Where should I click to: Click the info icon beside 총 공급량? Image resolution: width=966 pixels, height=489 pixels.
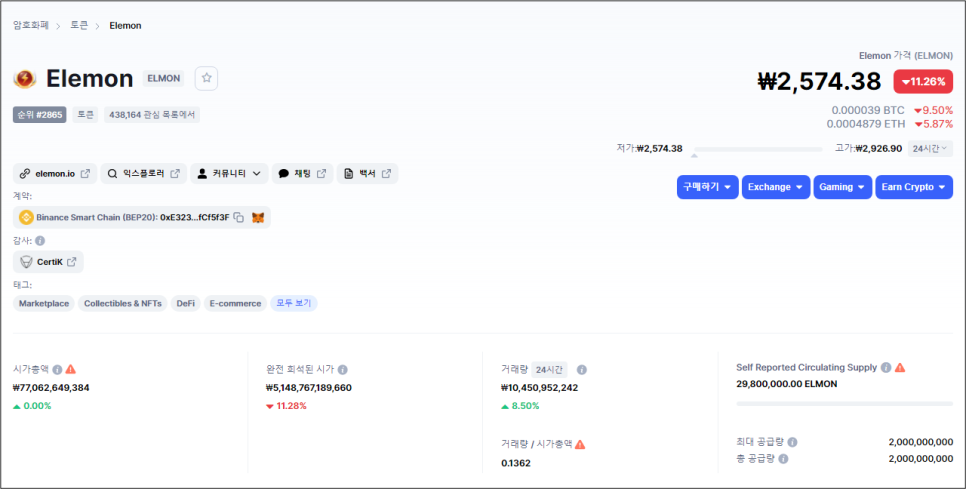783,459
